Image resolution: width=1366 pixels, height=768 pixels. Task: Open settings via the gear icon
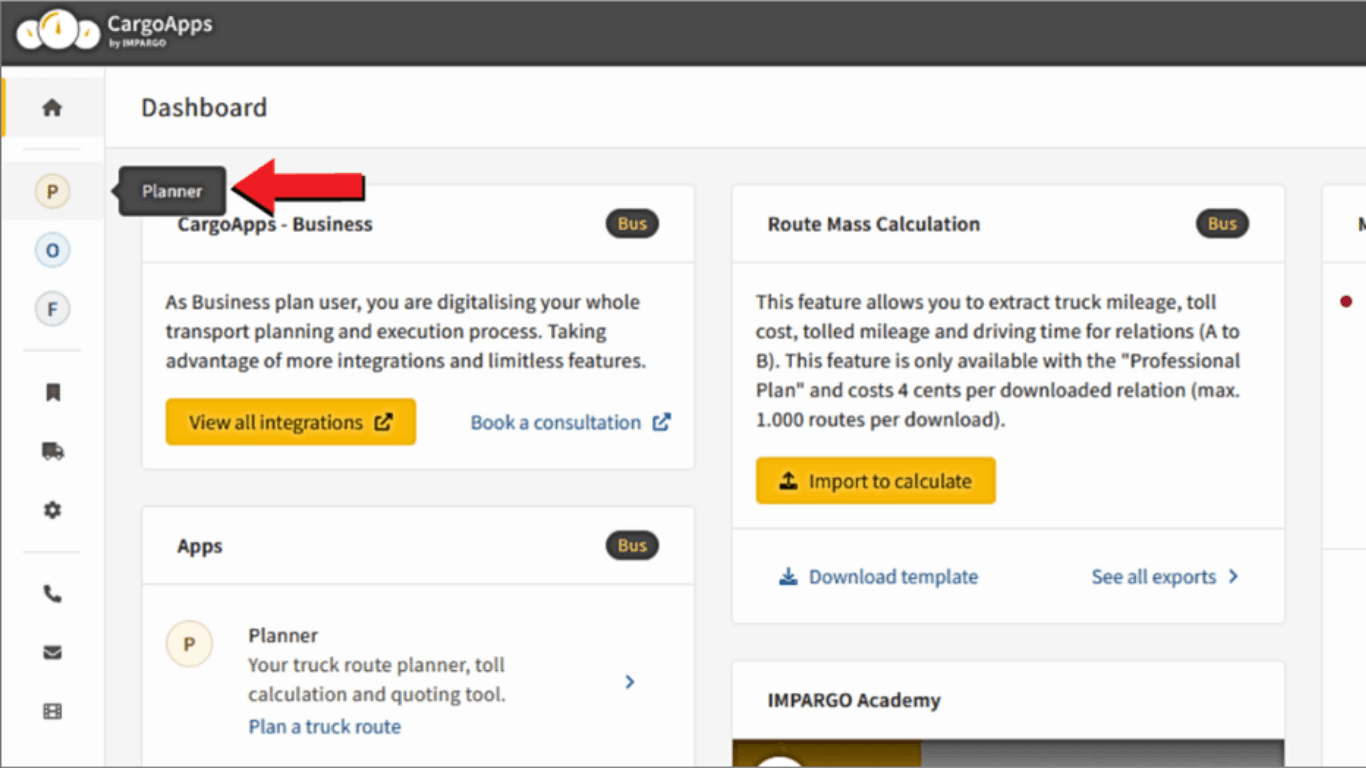point(52,510)
